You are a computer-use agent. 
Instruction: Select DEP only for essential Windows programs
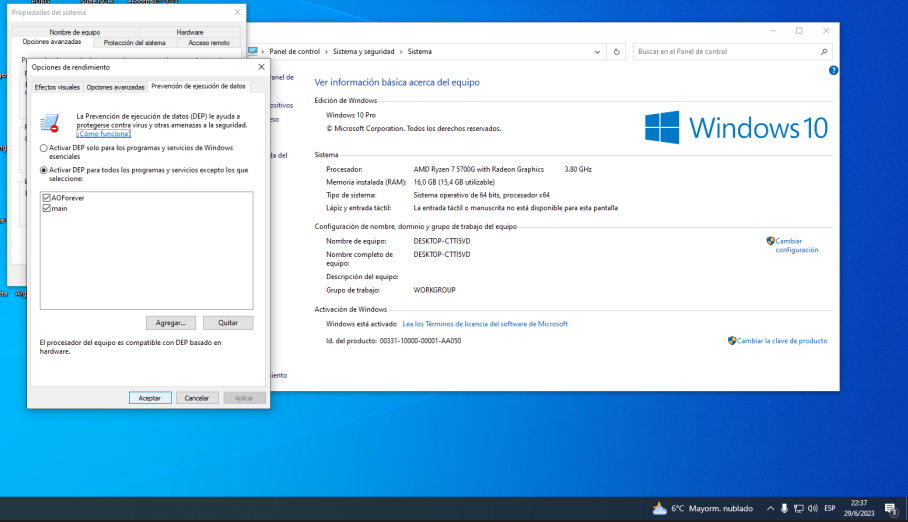(44, 148)
